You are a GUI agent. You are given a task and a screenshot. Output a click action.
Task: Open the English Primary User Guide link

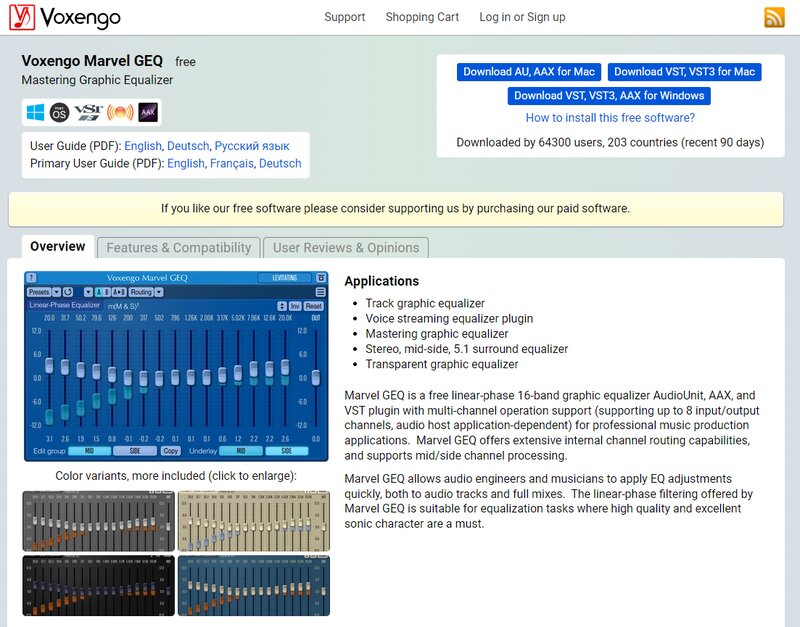186,163
